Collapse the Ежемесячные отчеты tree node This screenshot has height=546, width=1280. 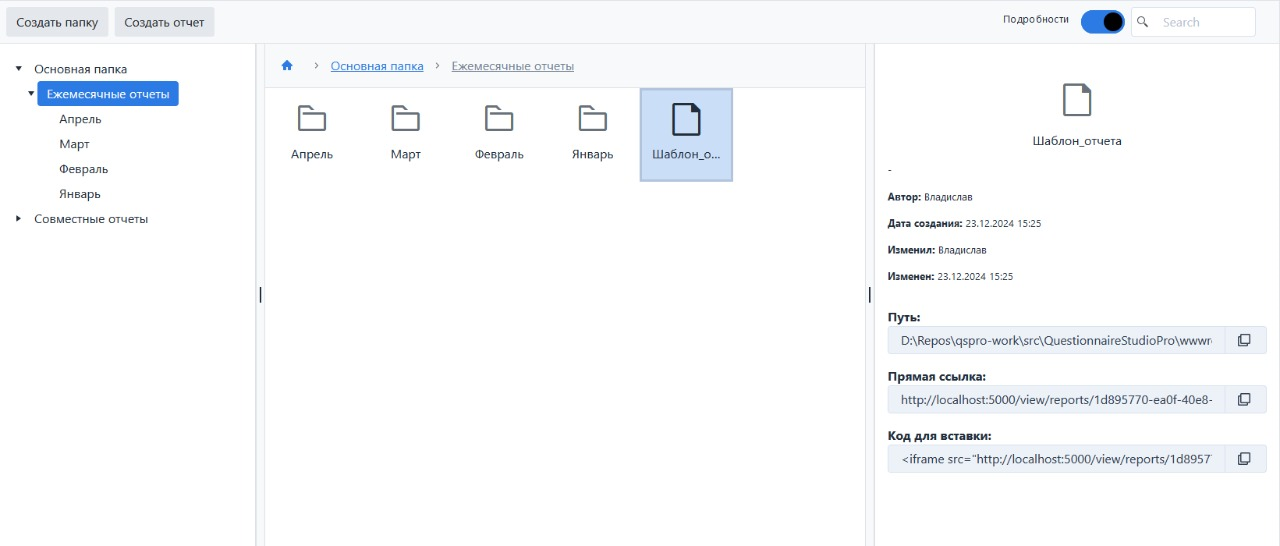pyautogui.click(x=31, y=94)
